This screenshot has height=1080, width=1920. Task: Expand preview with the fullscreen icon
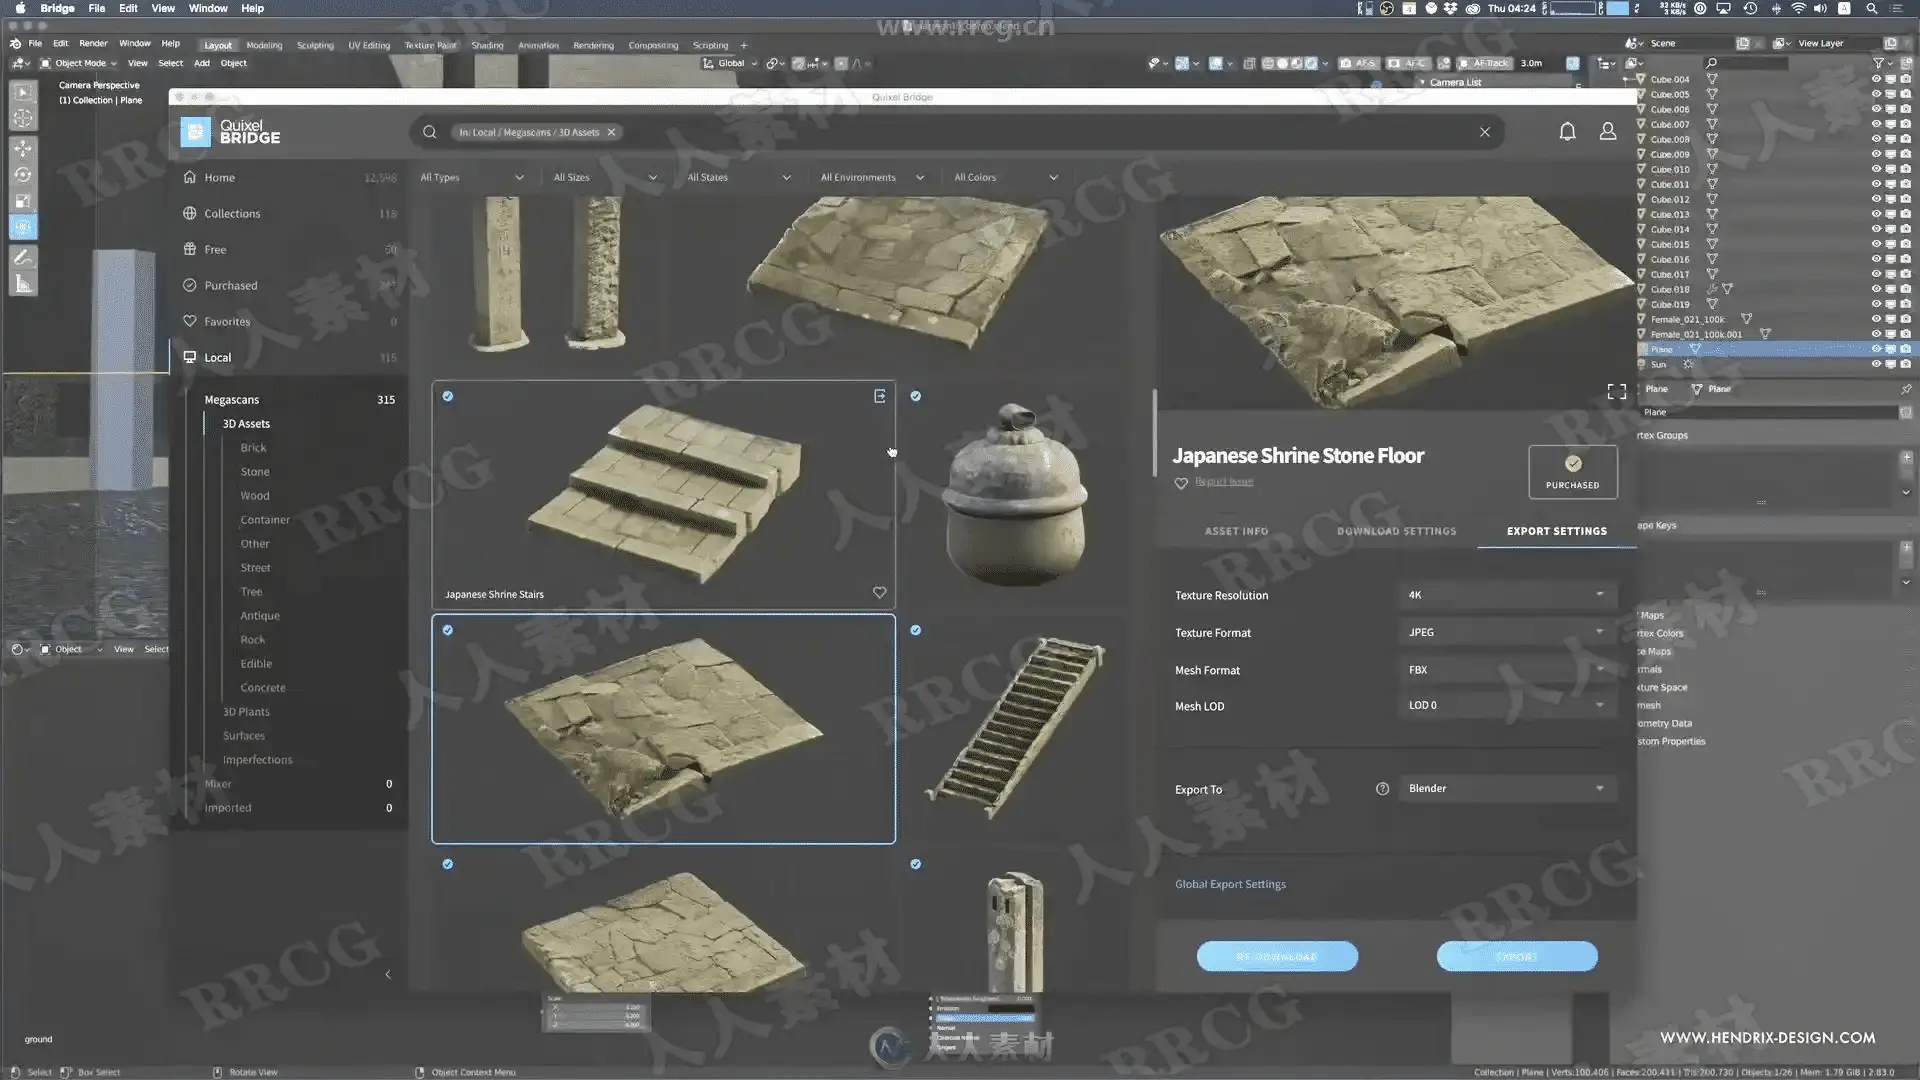pos(1616,392)
